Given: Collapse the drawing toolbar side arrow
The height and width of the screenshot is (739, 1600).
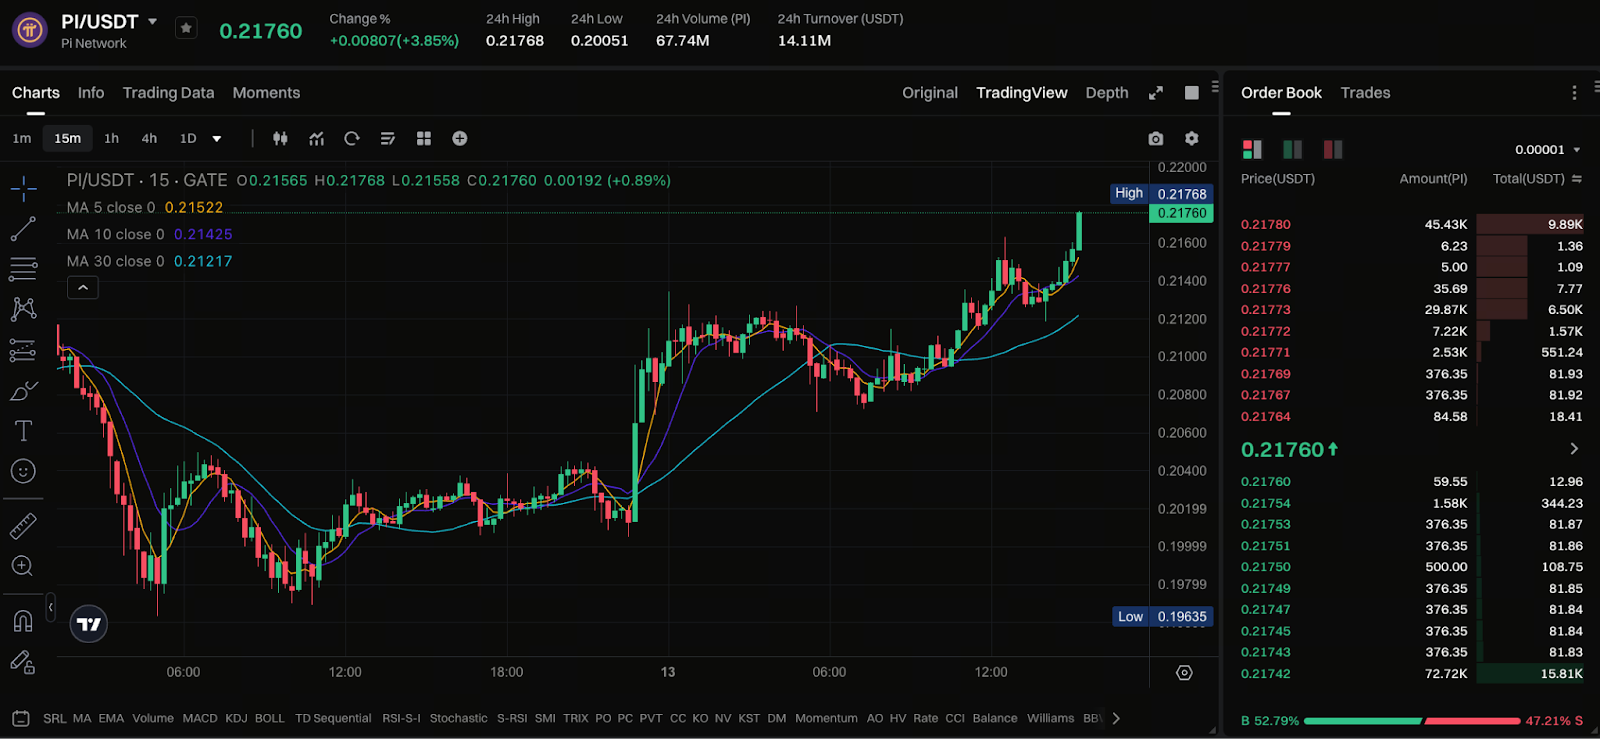Looking at the screenshot, I should coord(51,607).
